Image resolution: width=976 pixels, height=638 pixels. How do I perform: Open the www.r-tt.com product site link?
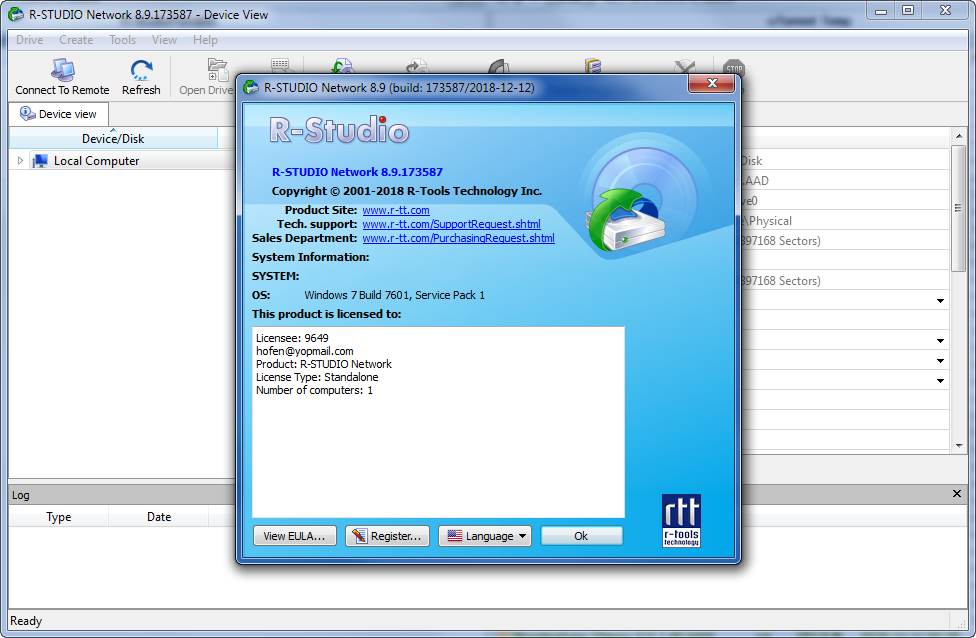(x=396, y=210)
